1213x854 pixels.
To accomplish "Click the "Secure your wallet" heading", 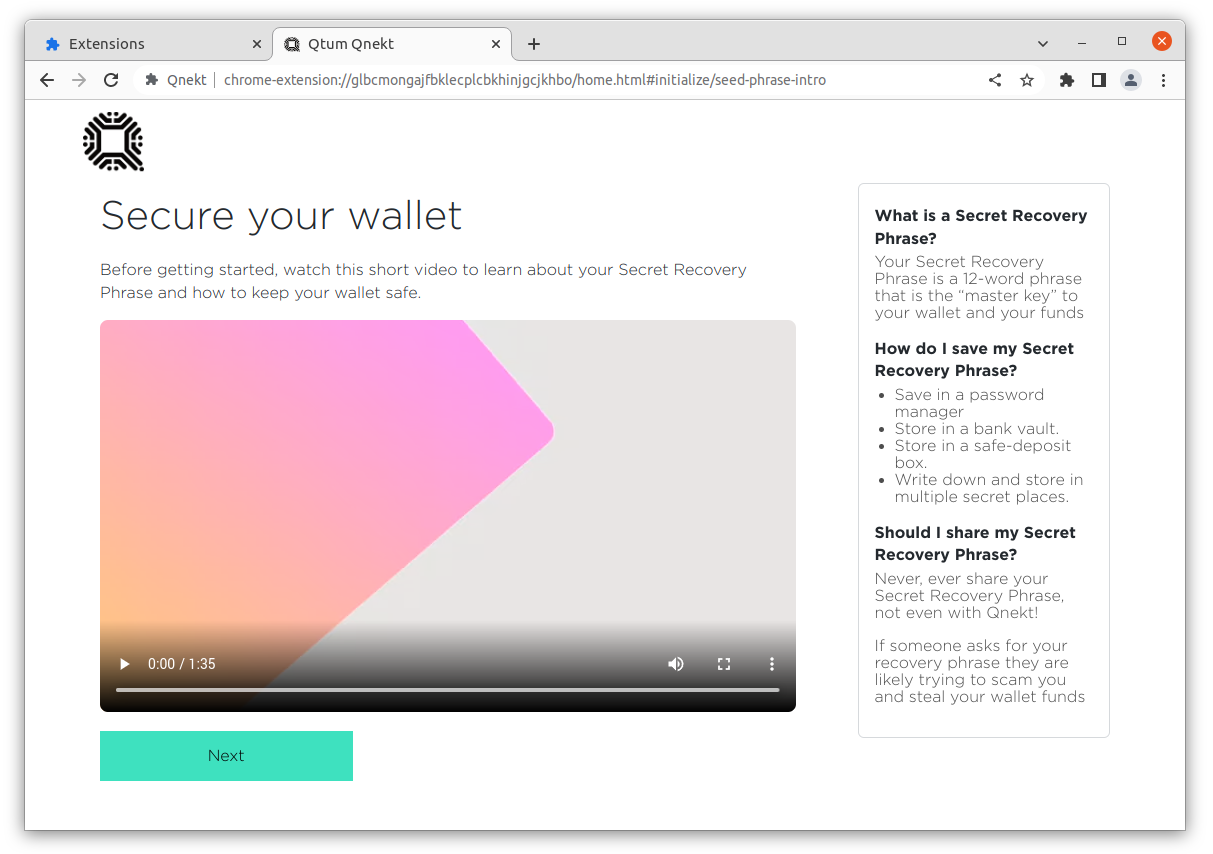I will click(281, 216).
